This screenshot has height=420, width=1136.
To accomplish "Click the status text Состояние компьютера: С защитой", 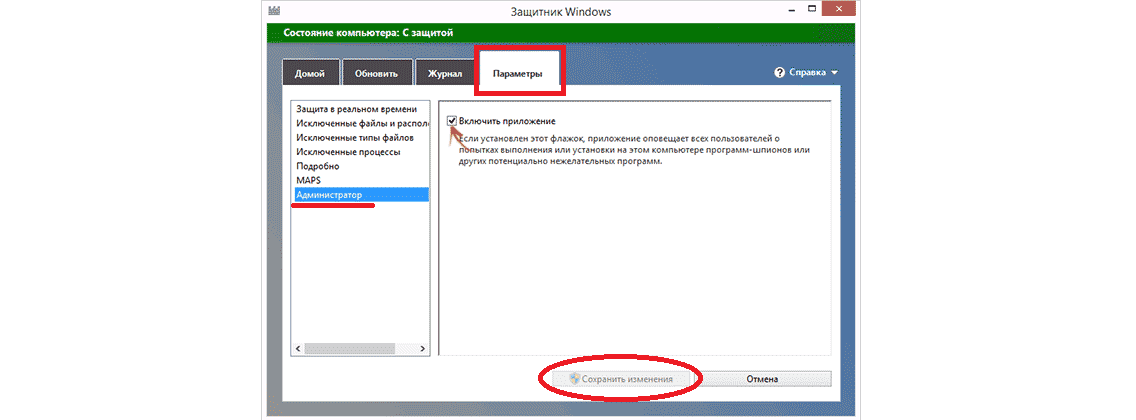I will 368,33.
